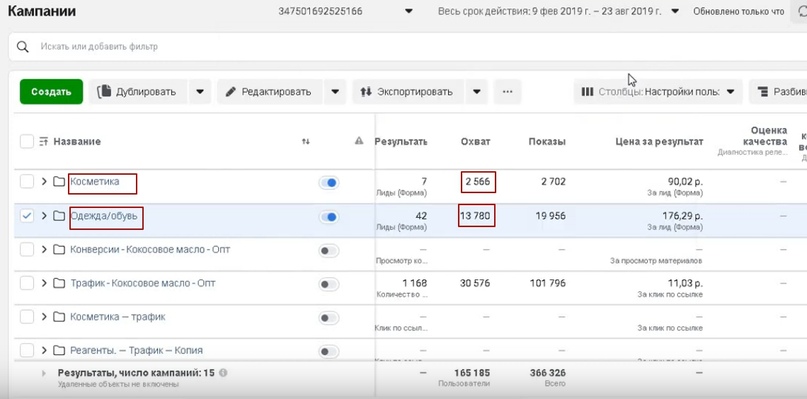Open the account 347501692525166 dropdown
The width and height of the screenshot is (807, 399).
coord(409,11)
